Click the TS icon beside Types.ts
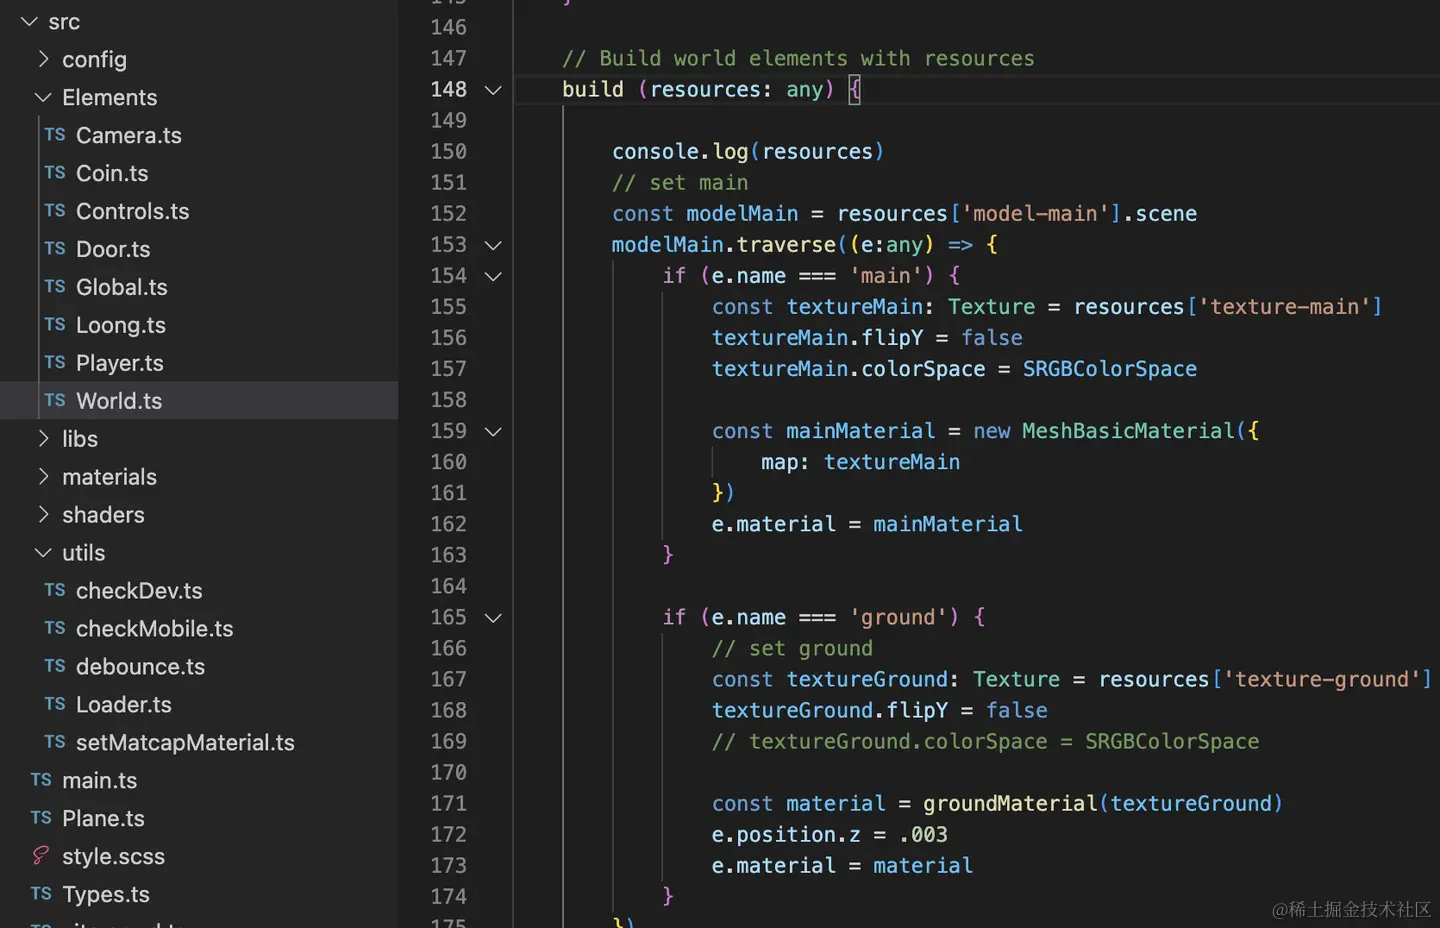 (41, 894)
